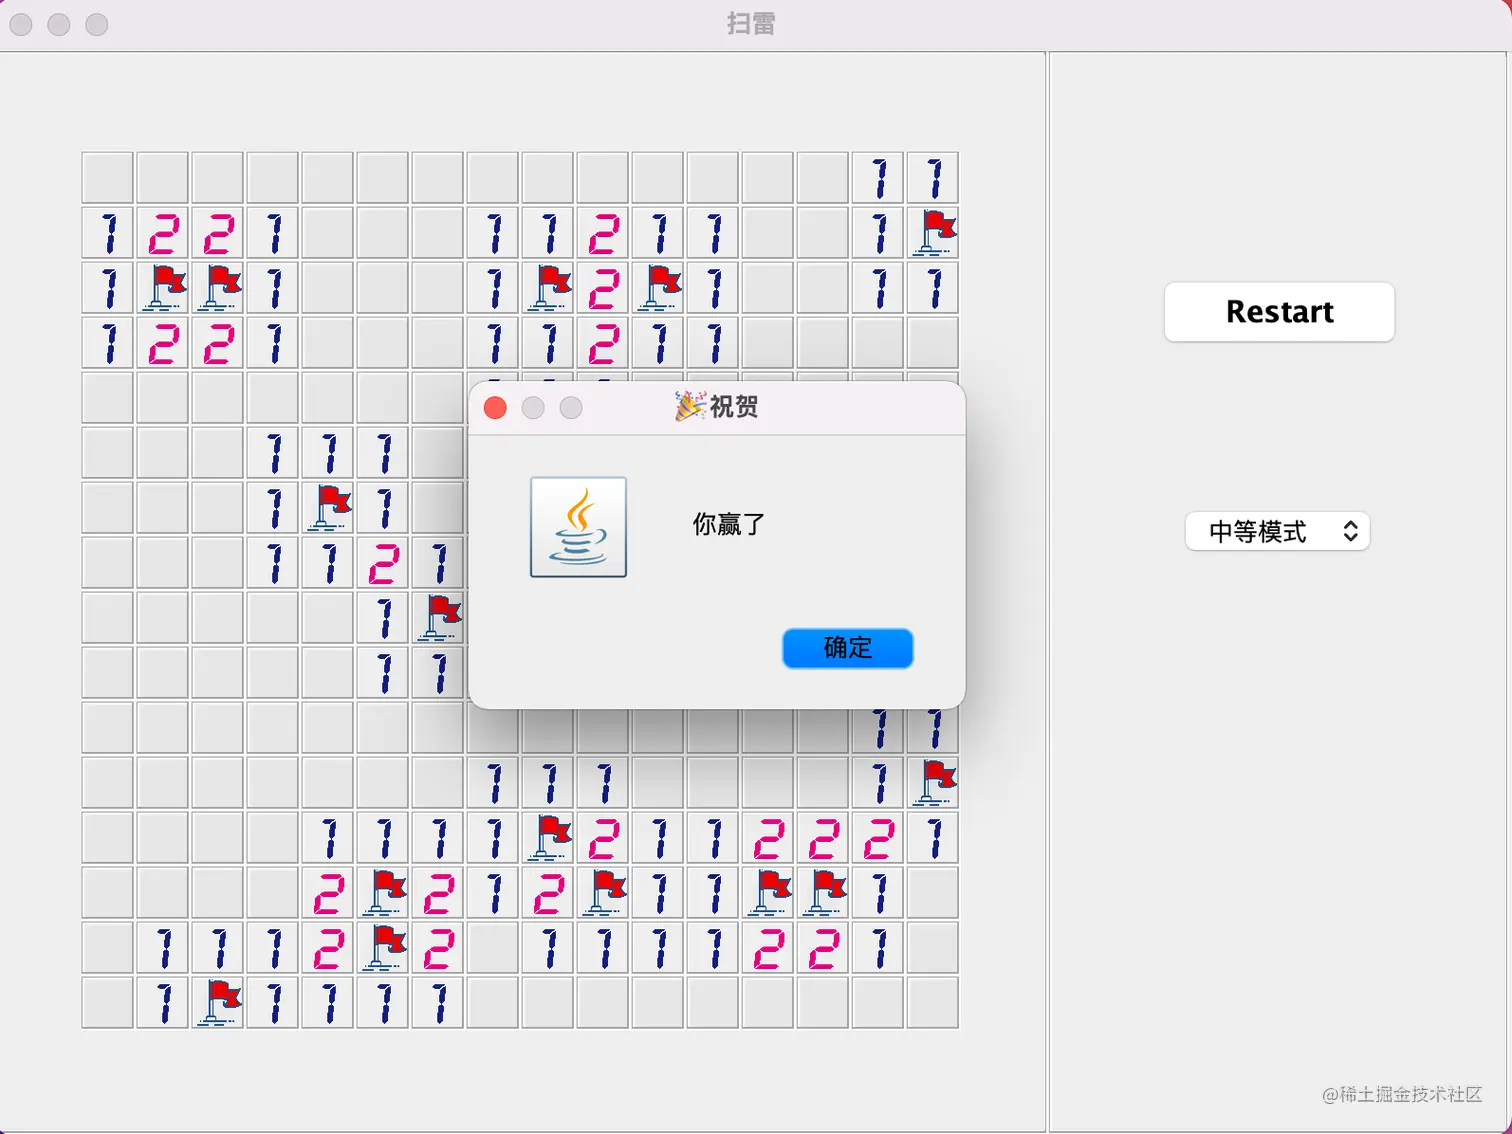Click the 1 in the bottom row, column 2
1512x1134 pixels.
[163, 1003]
